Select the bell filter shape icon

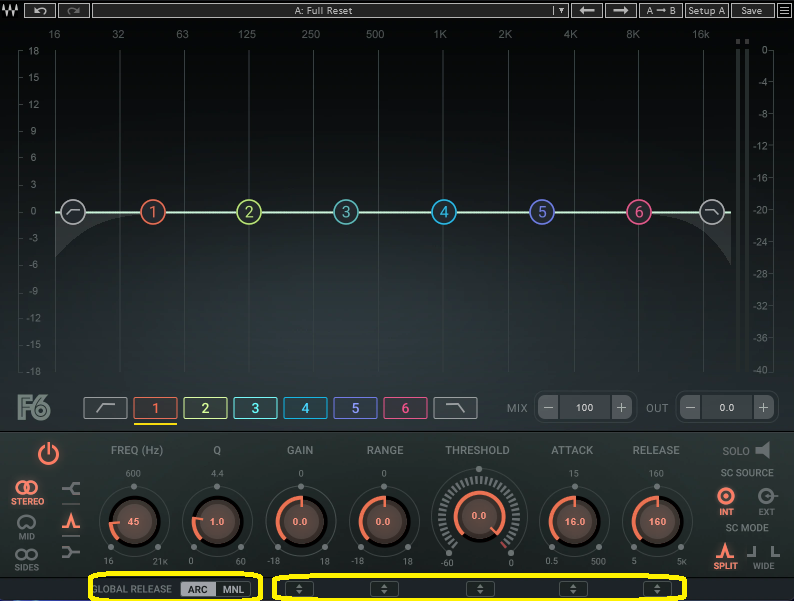point(70,520)
